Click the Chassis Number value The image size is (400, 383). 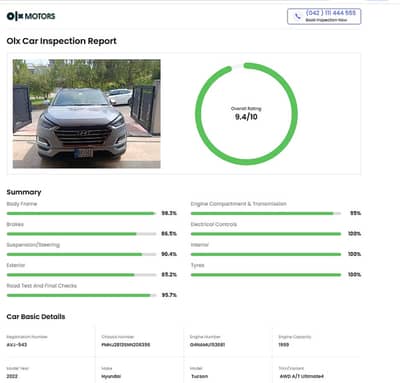pyautogui.click(x=126, y=345)
